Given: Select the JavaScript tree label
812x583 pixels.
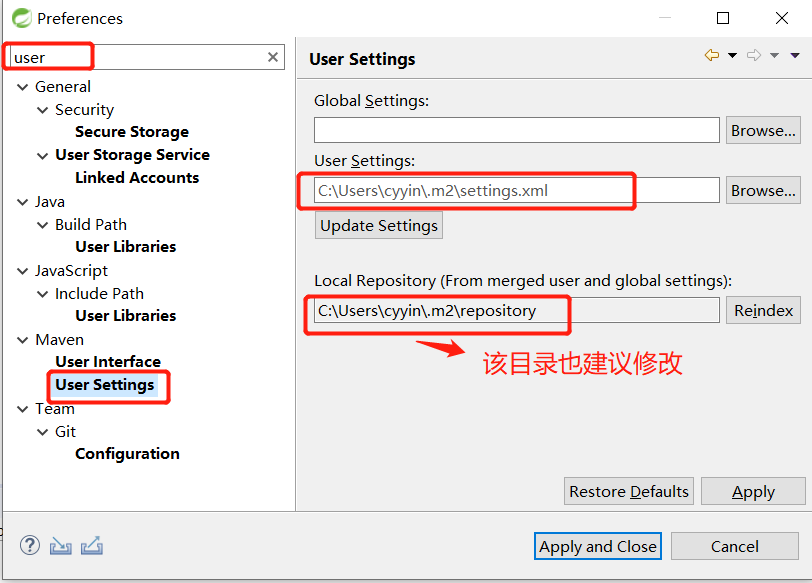Looking at the screenshot, I should tap(71, 270).
